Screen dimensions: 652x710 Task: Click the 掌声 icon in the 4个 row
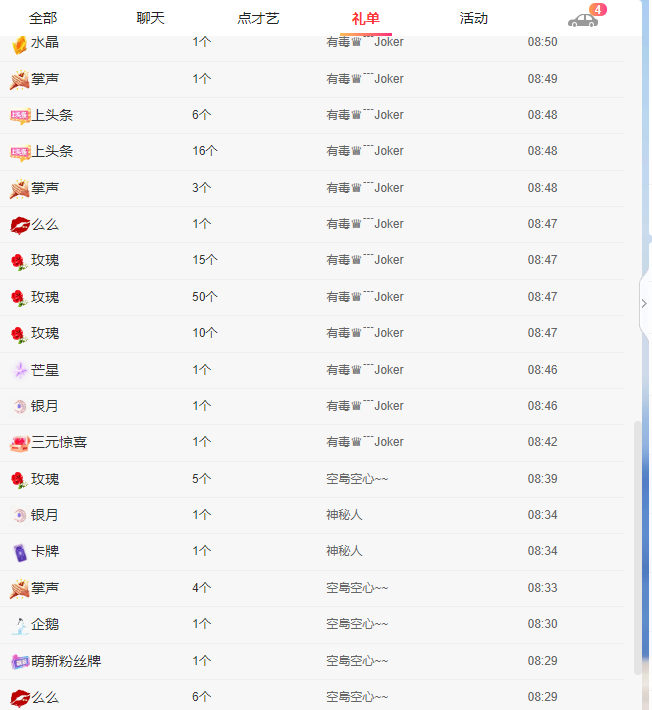click(19, 589)
